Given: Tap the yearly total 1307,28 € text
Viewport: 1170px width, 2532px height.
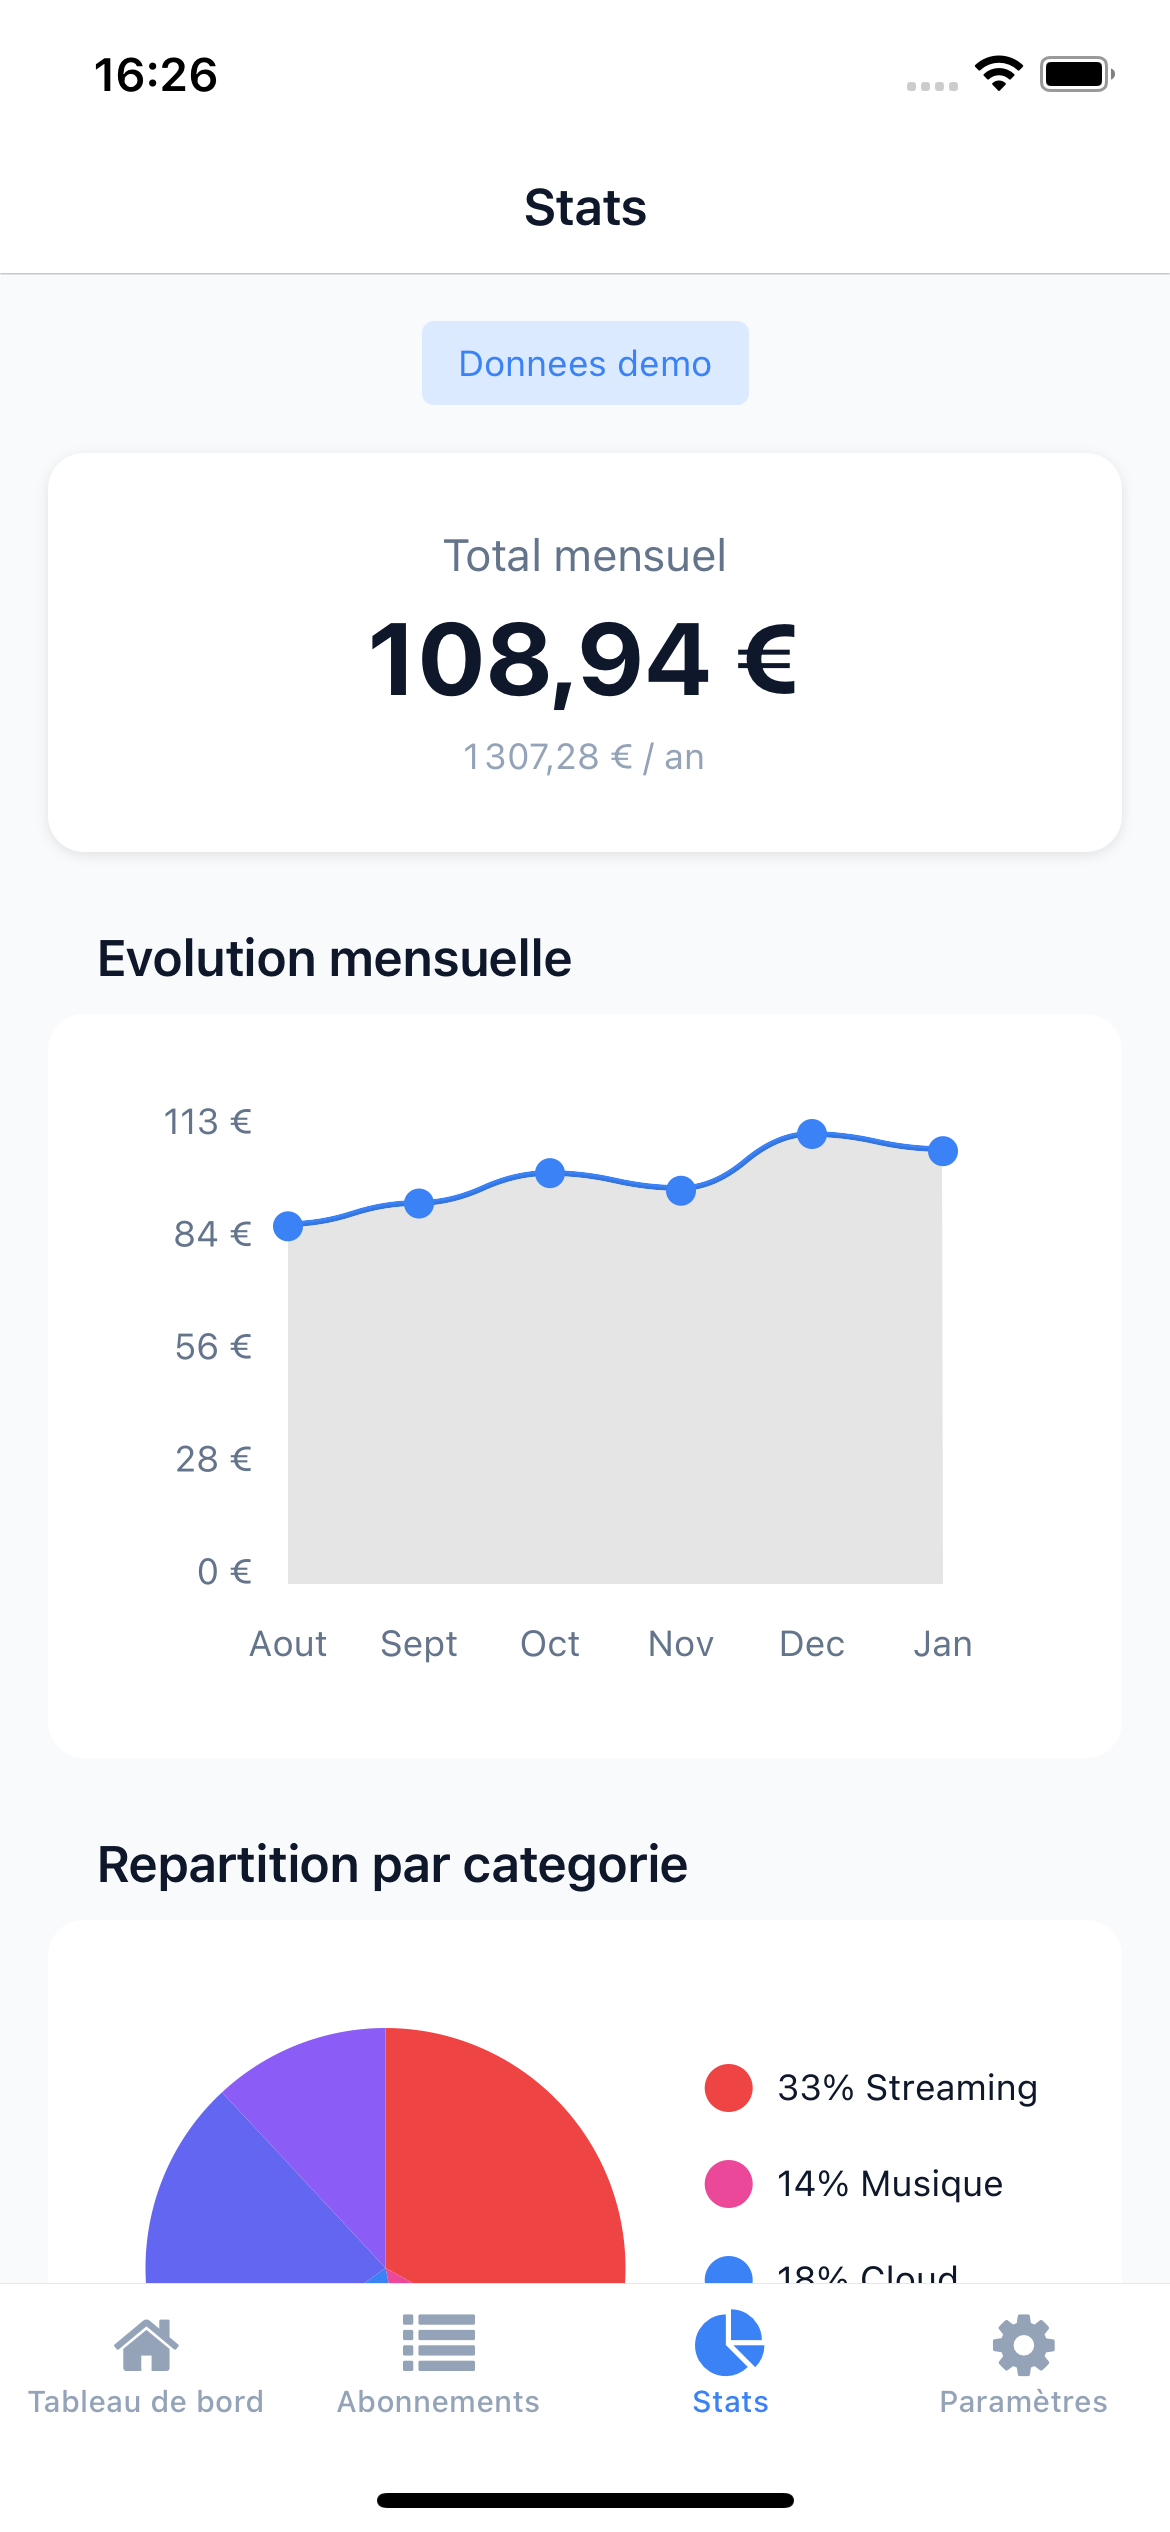Looking at the screenshot, I should (x=583, y=757).
